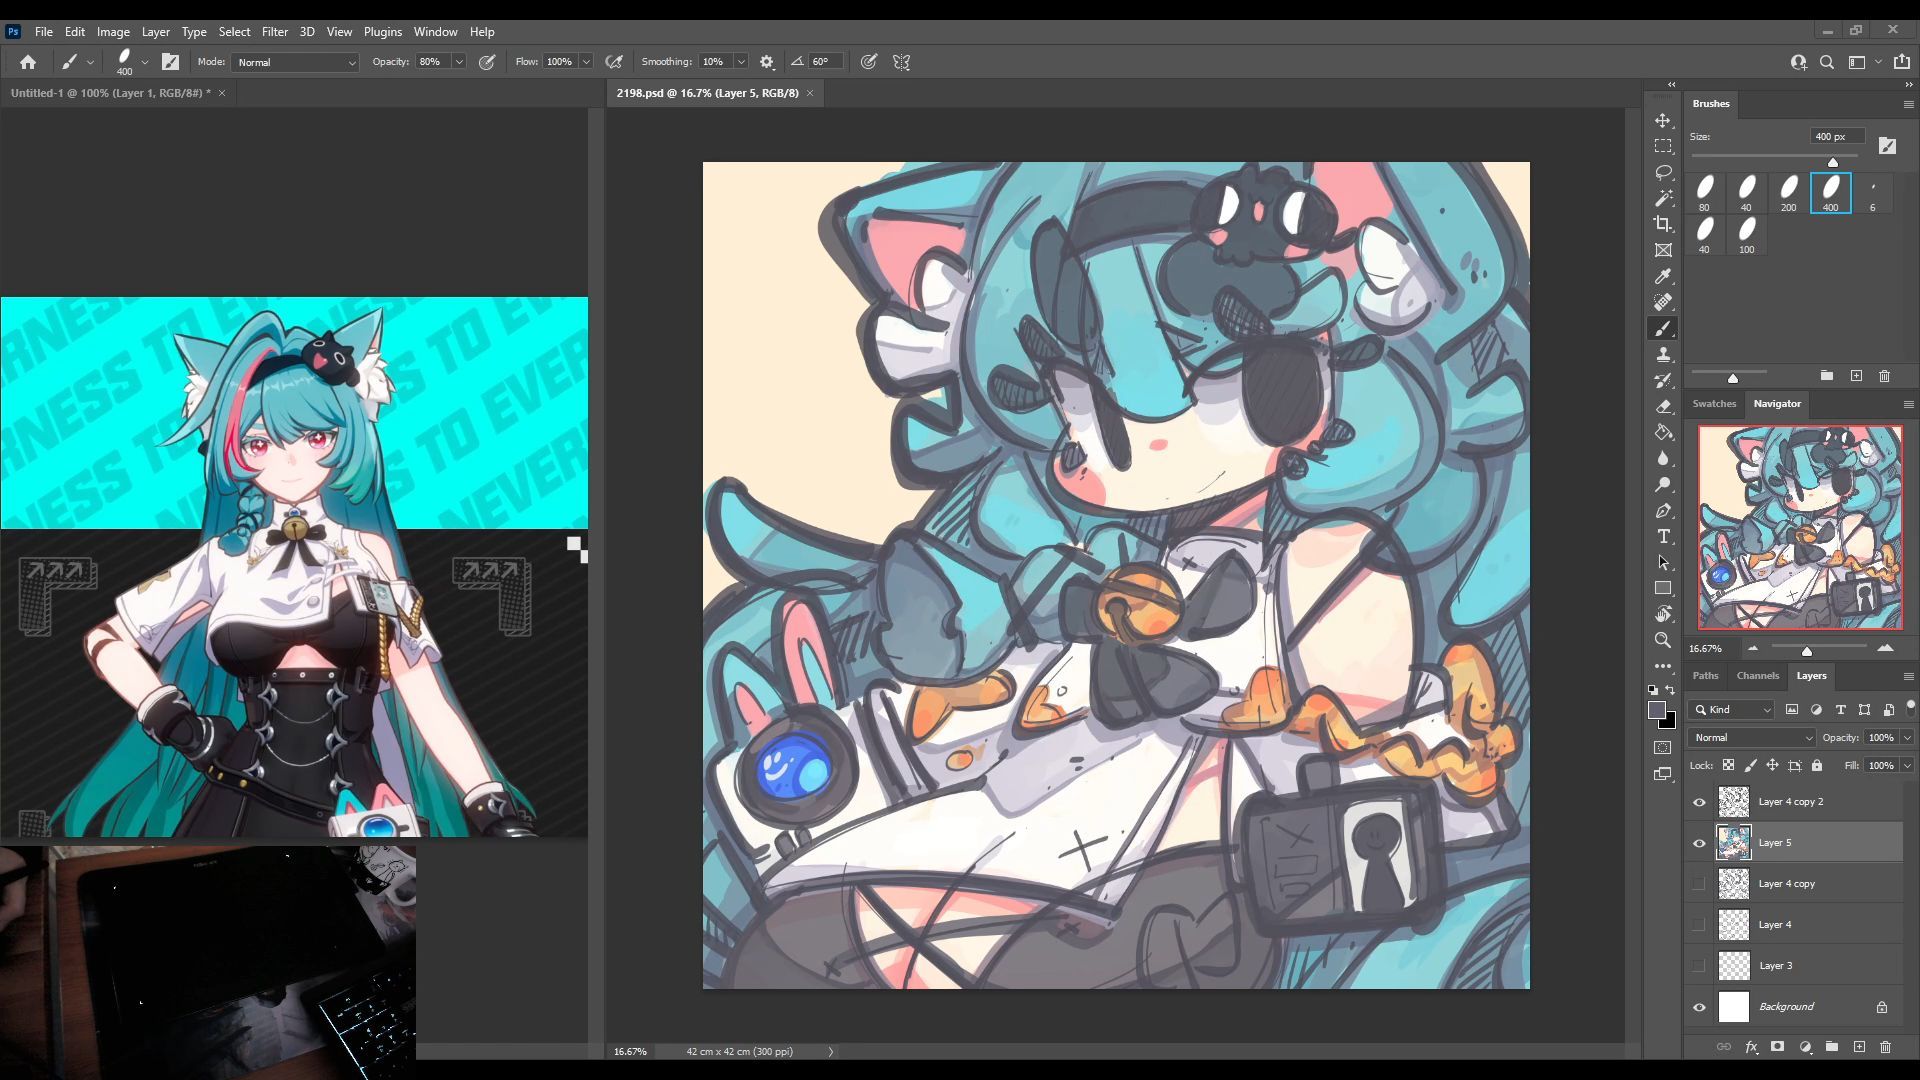Image resolution: width=1920 pixels, height=1080 pixels.
Task: Open the blending Mode dropdown in options bar
Action: (x=296, y=62)
